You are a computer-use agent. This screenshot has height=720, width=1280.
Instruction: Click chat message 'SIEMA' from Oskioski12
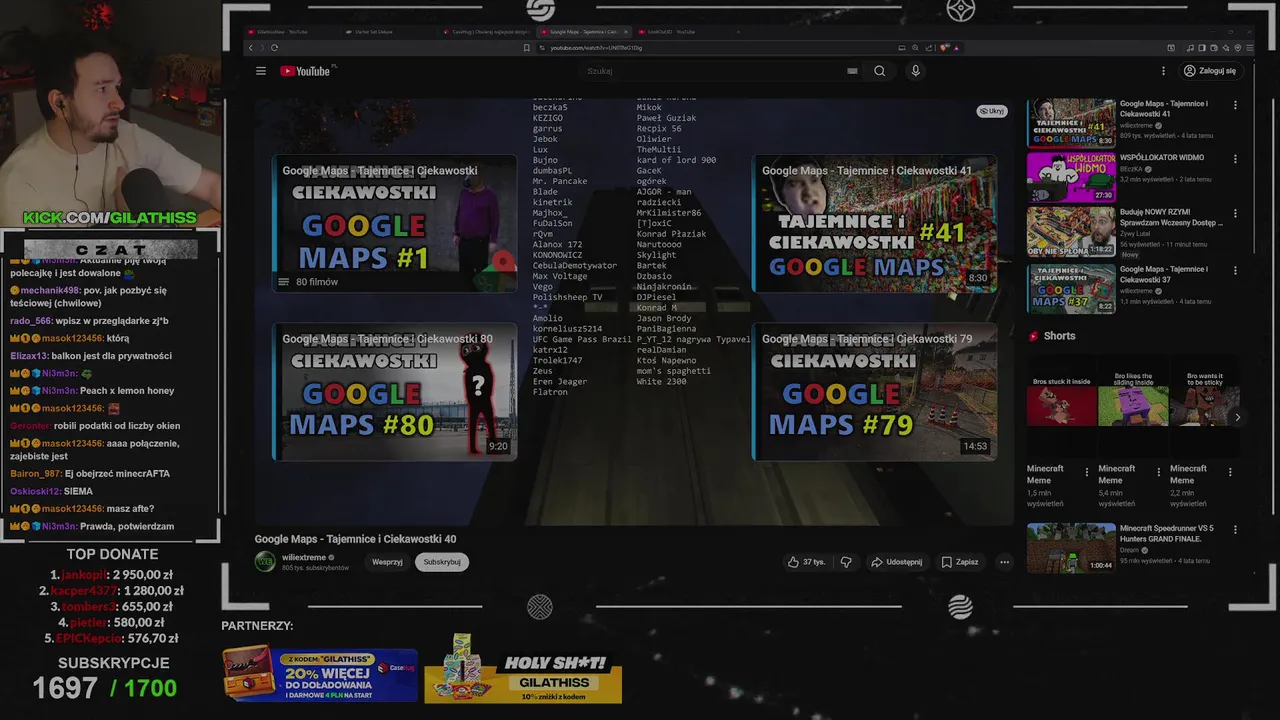78,491
